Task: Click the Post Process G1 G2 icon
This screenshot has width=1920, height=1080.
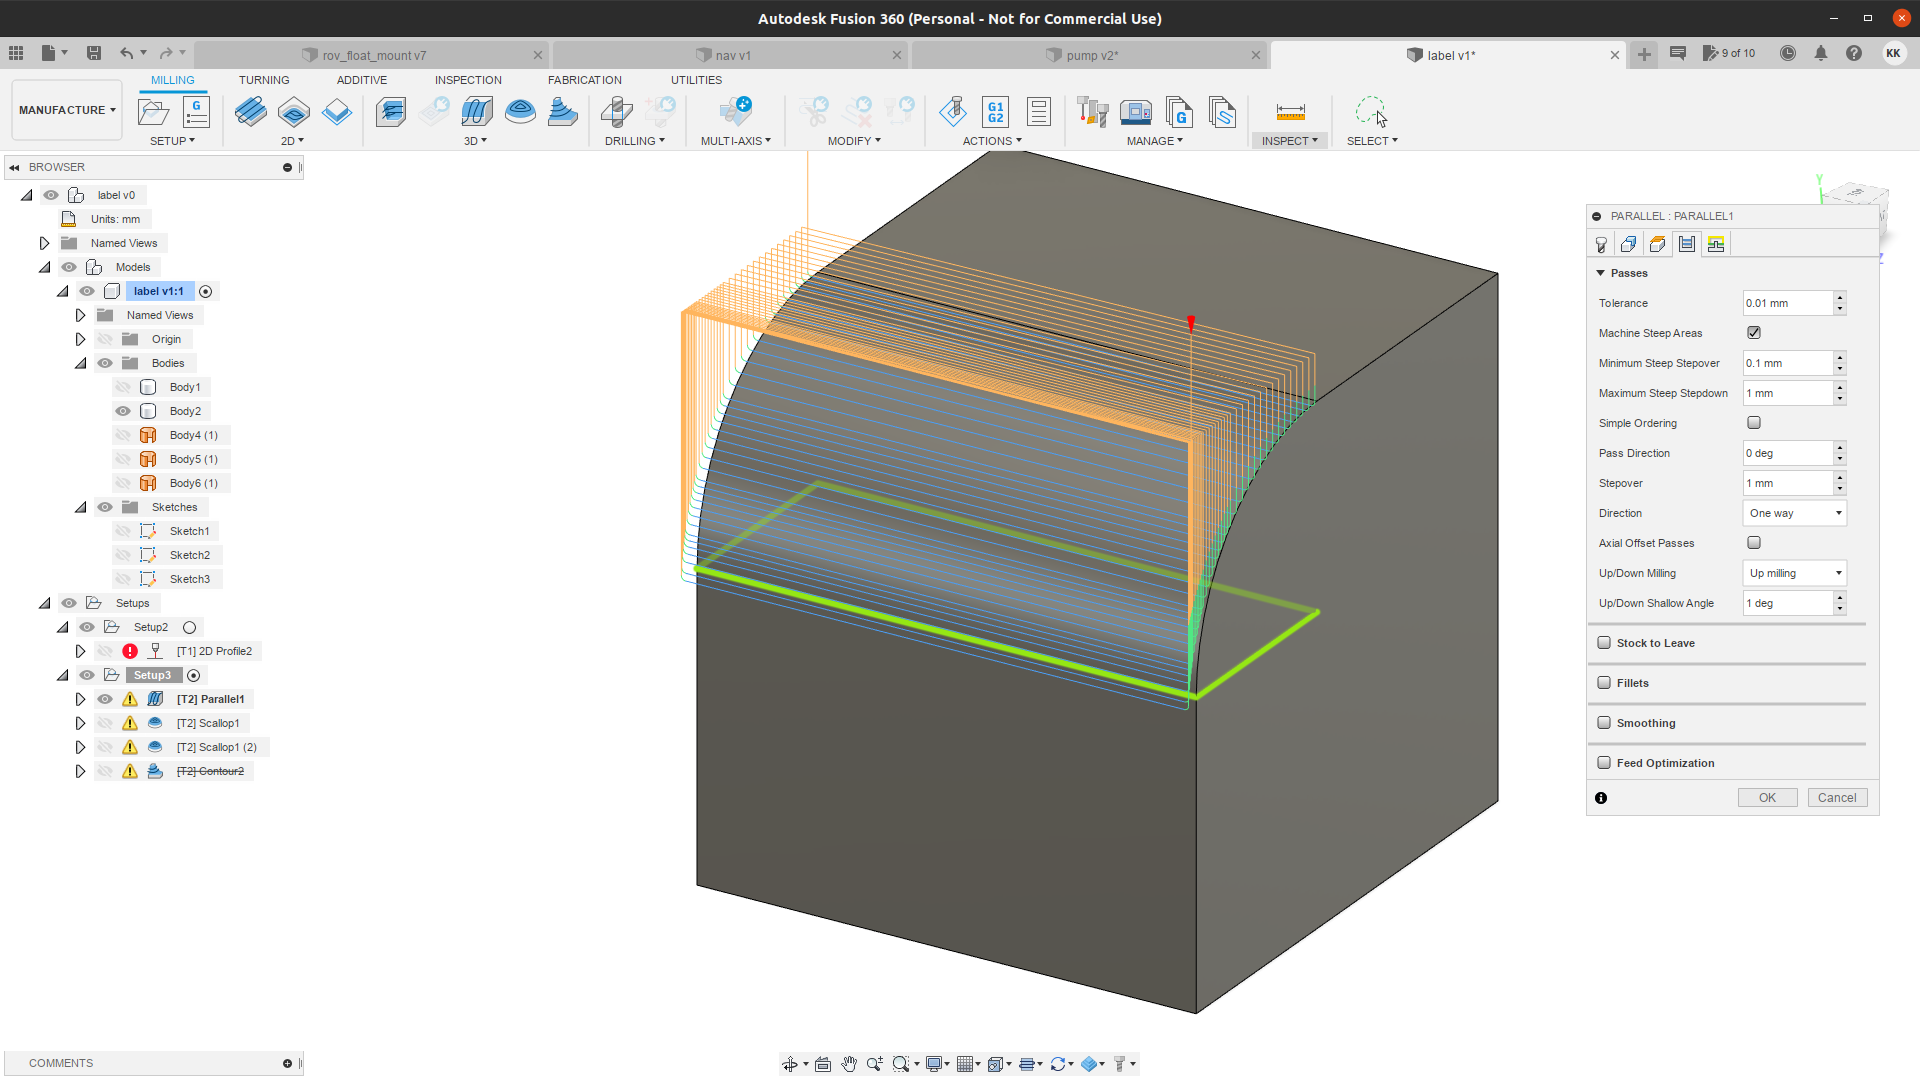Action: [x=995, y=112]
